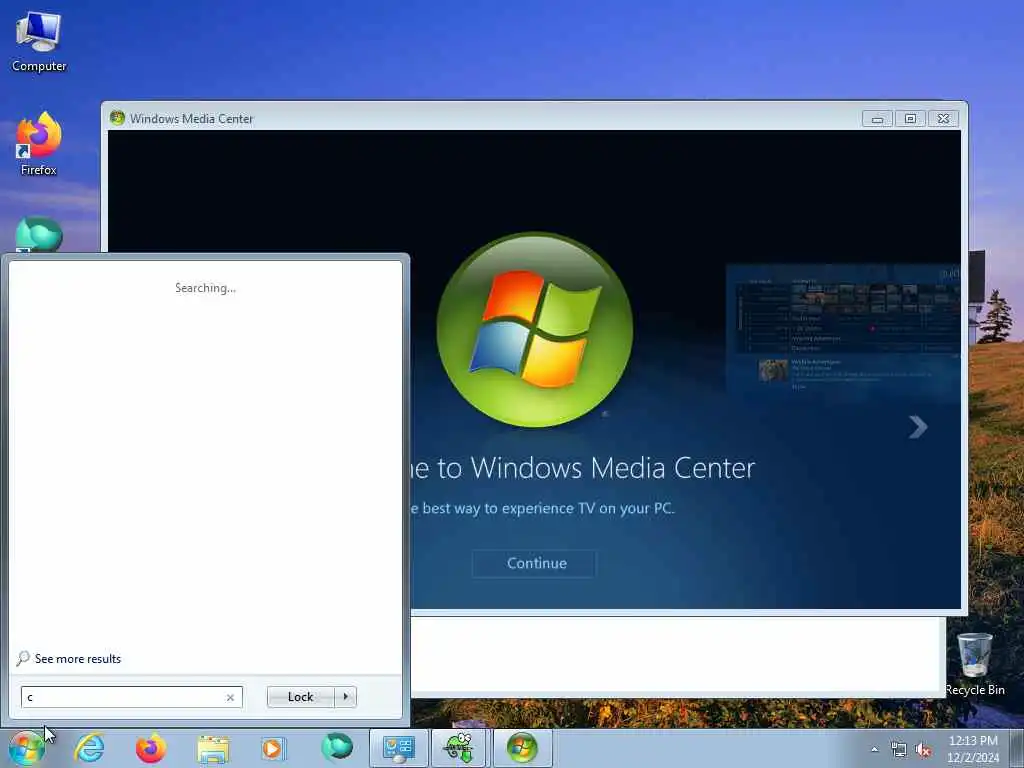Select the Computer desktop icon
Viewport: 1024px width, 768px height.
pos(39,42)
